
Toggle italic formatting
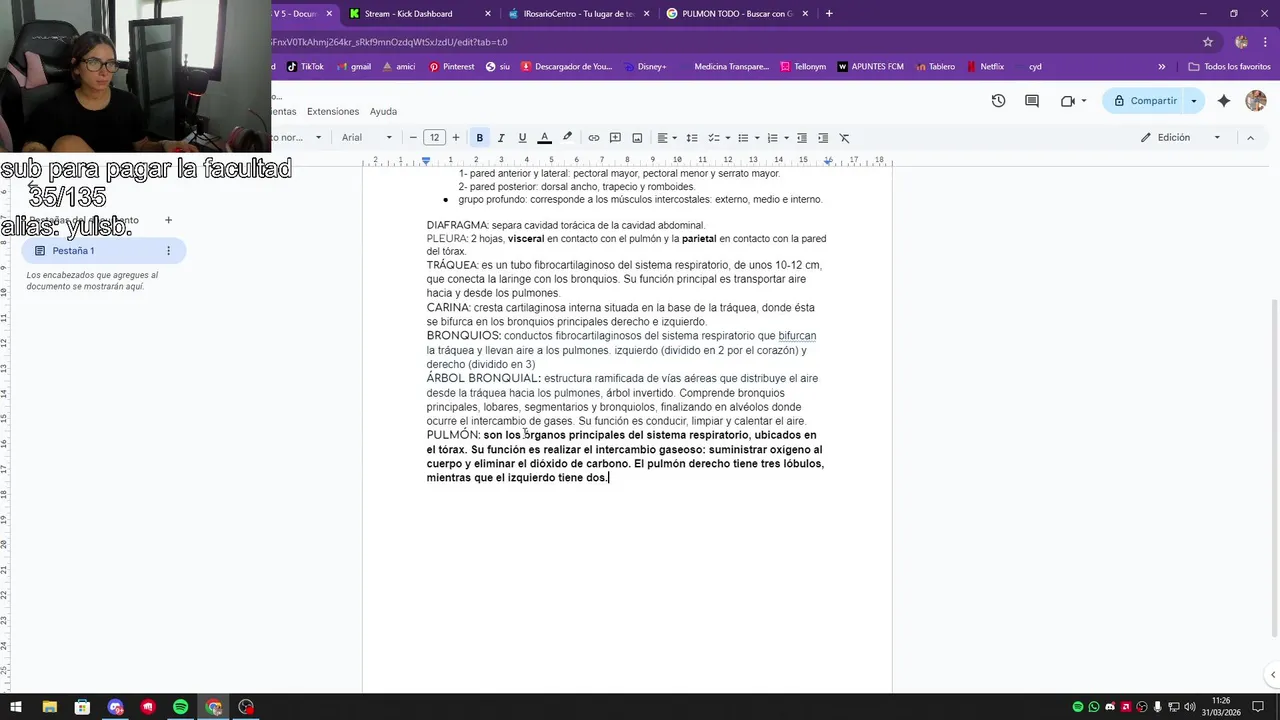[x=501, y=138]
